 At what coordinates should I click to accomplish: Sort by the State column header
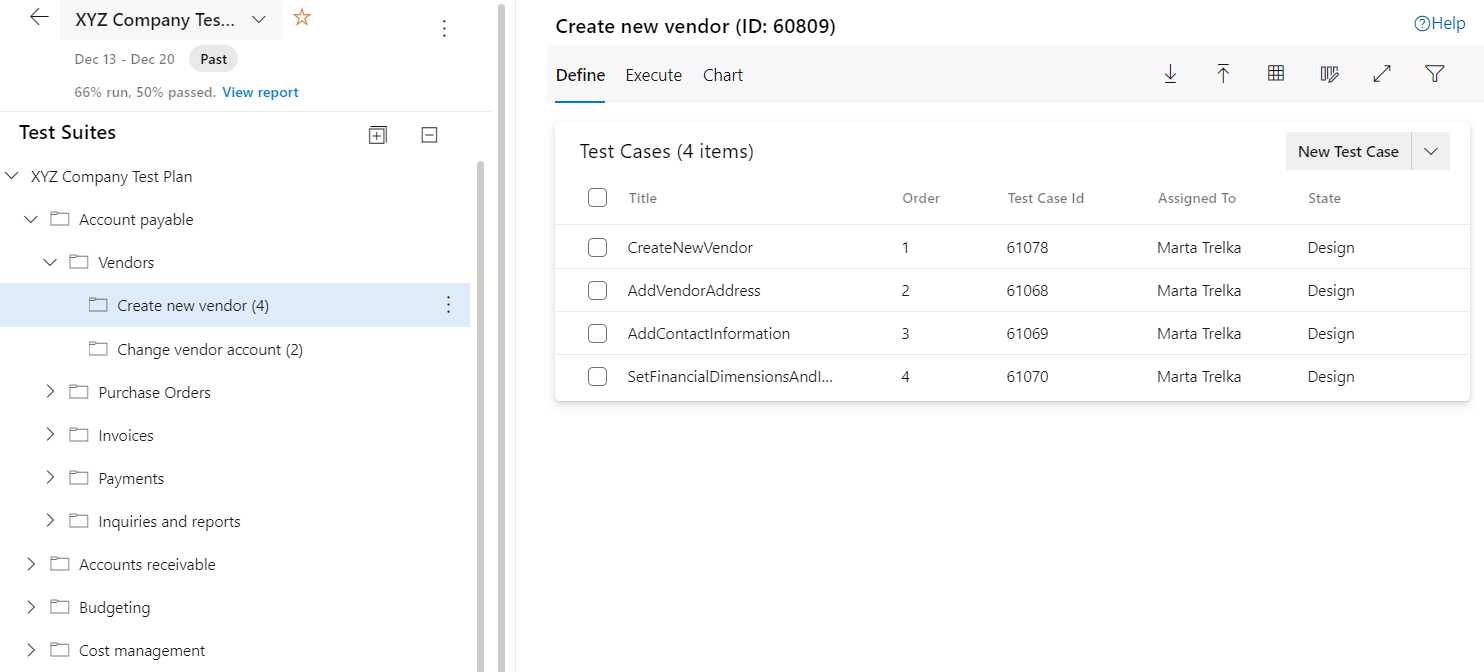[1324, 198]
